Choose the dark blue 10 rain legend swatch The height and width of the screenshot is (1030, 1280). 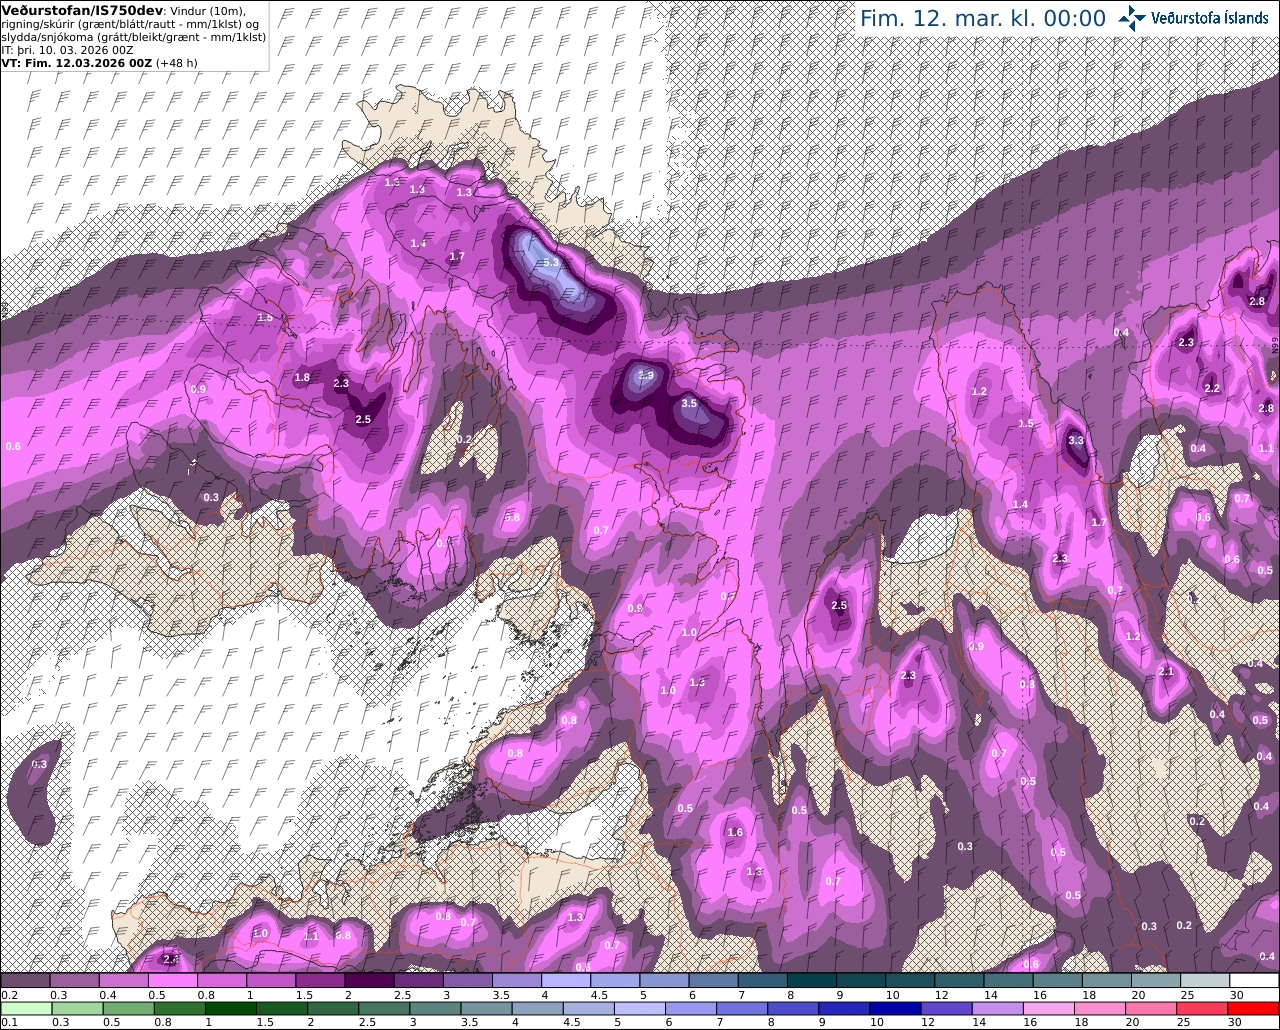[893, 1008]
